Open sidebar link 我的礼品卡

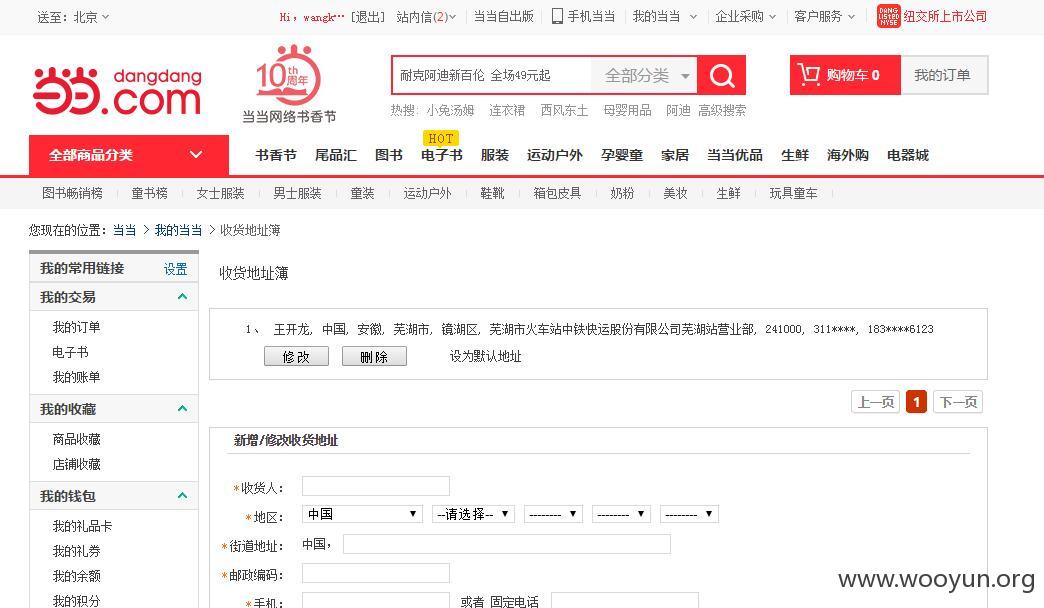click(x=83, y=526)
